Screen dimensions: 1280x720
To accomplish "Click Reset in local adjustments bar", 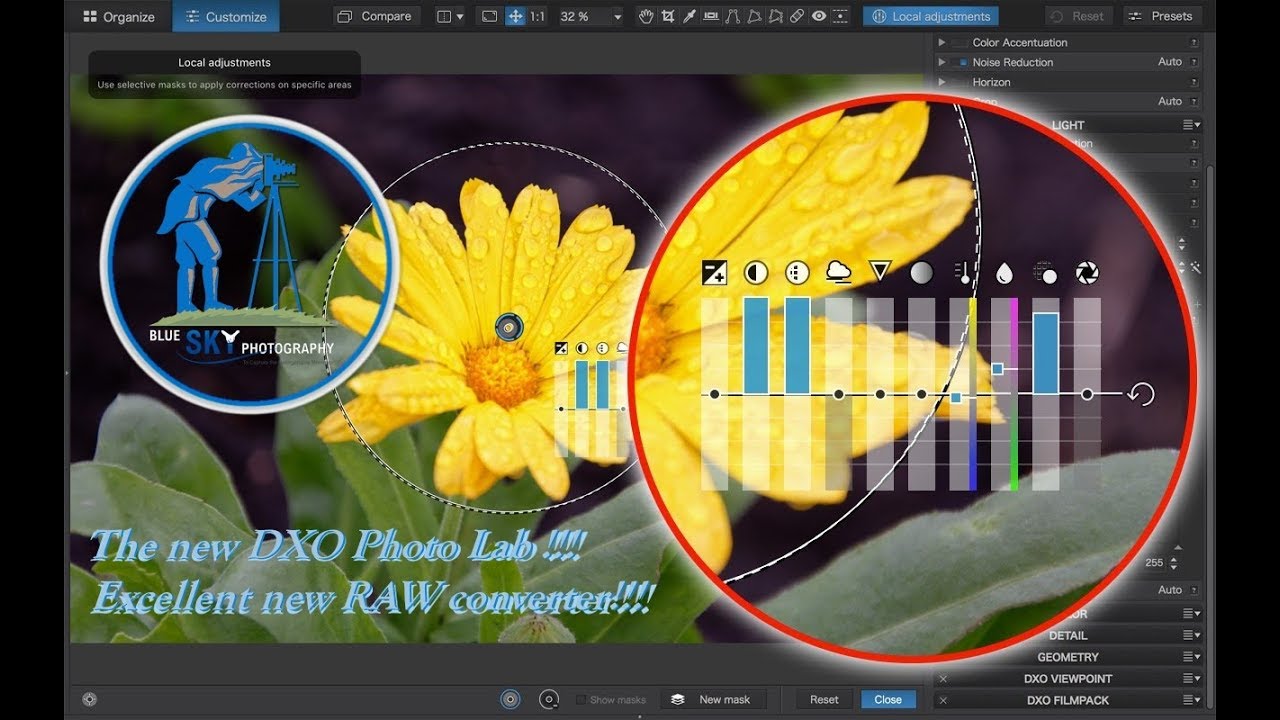I will tap(824, 699).
